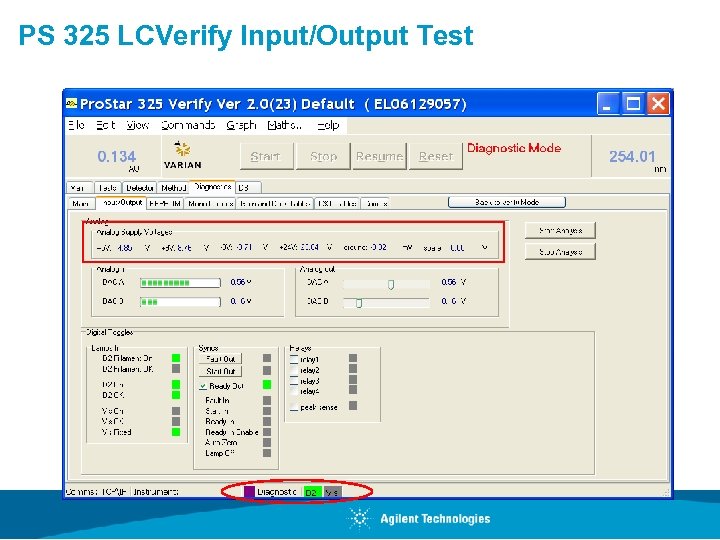Click the 254.01 nm wavelength reading
720x540 pixels.
point(632,157)
